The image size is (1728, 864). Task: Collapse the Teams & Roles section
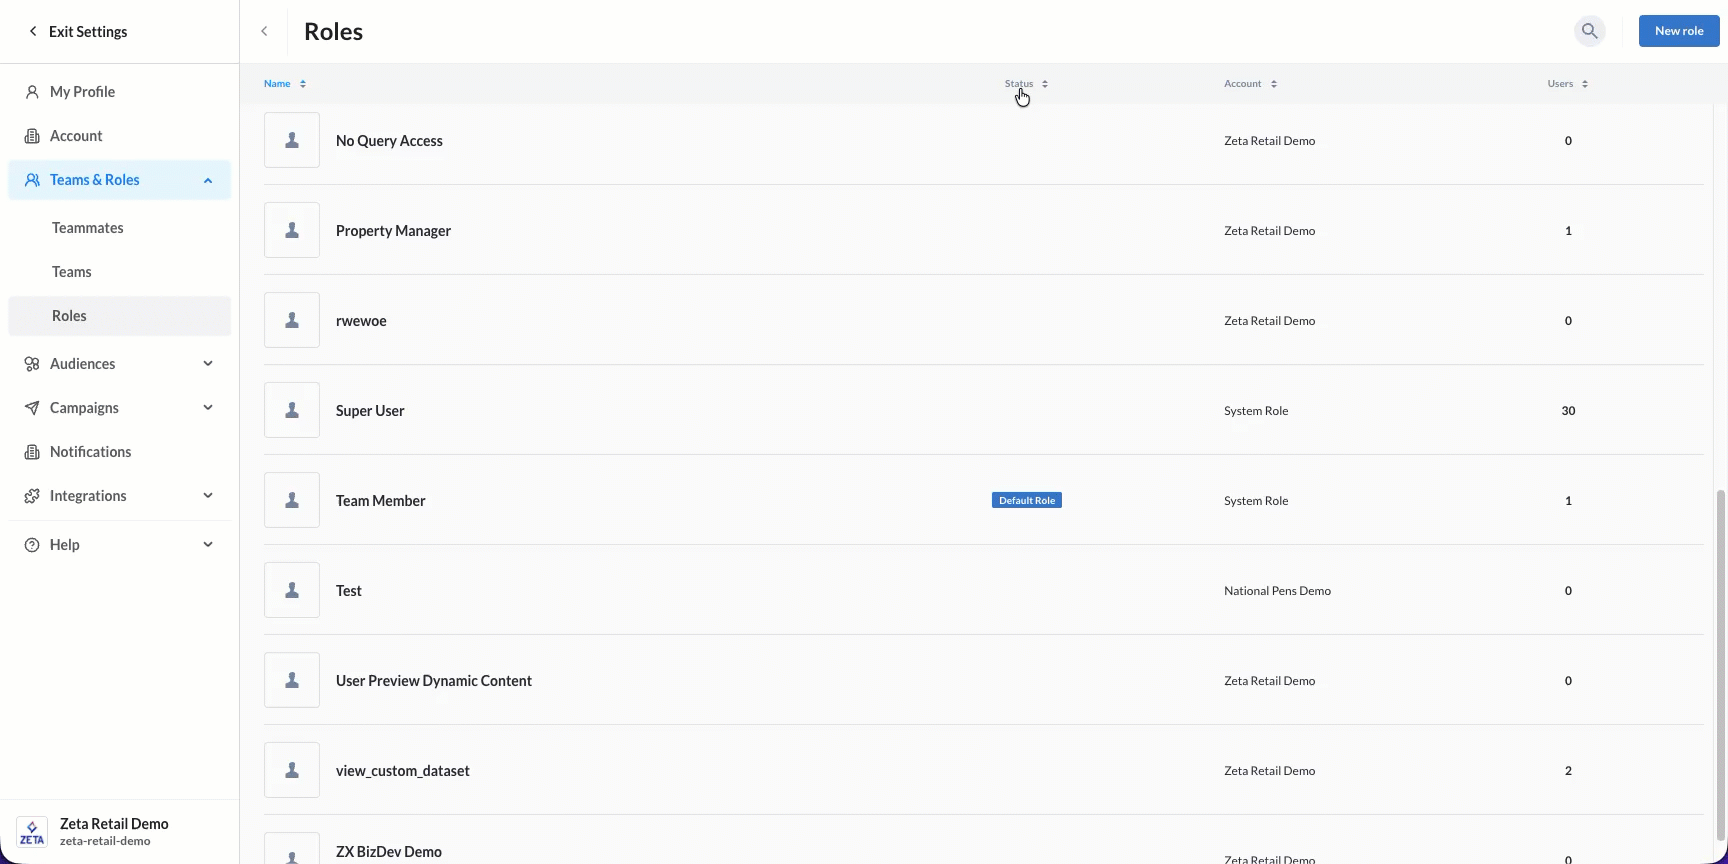[208, 180]
